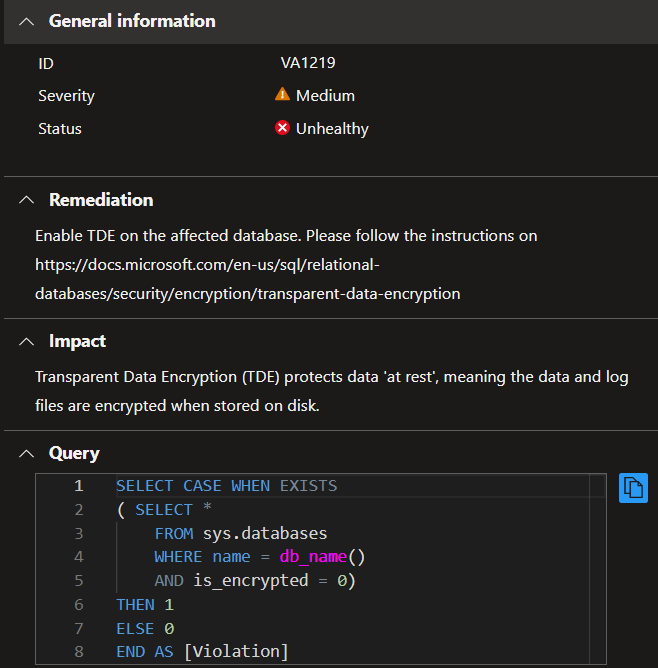Click the databases/security/encryption URL line
The image size is (658, 668).
click(x=247, y=294)
